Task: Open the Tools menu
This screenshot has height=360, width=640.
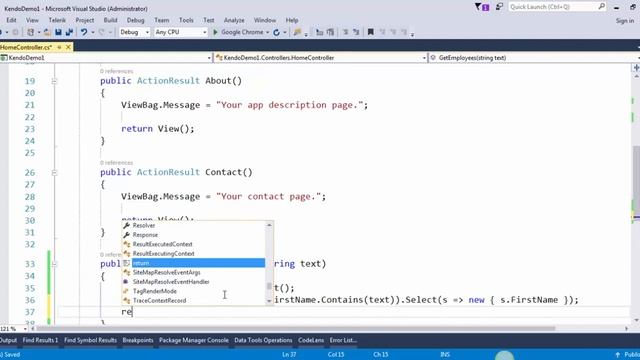Action: pos(186,20)
